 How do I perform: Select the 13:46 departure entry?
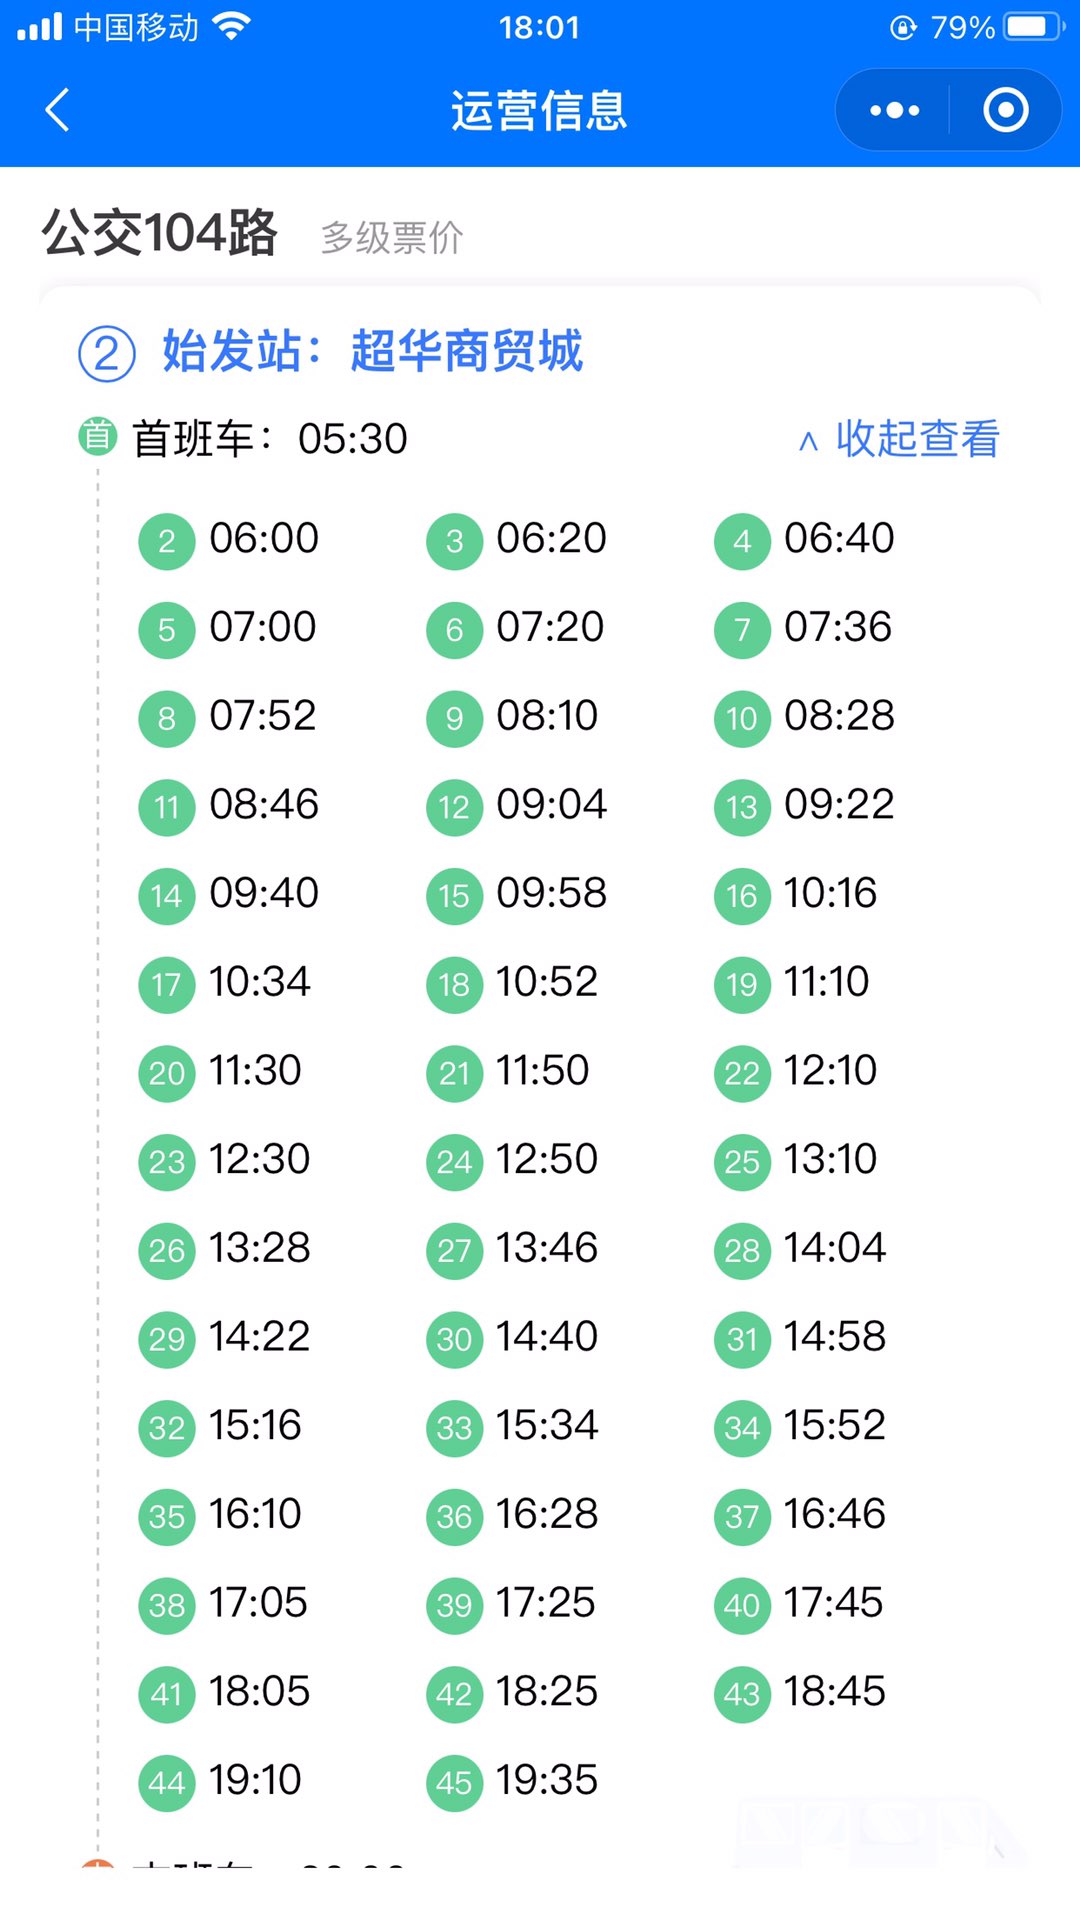pyautogui.click(x=547, y=1248)
